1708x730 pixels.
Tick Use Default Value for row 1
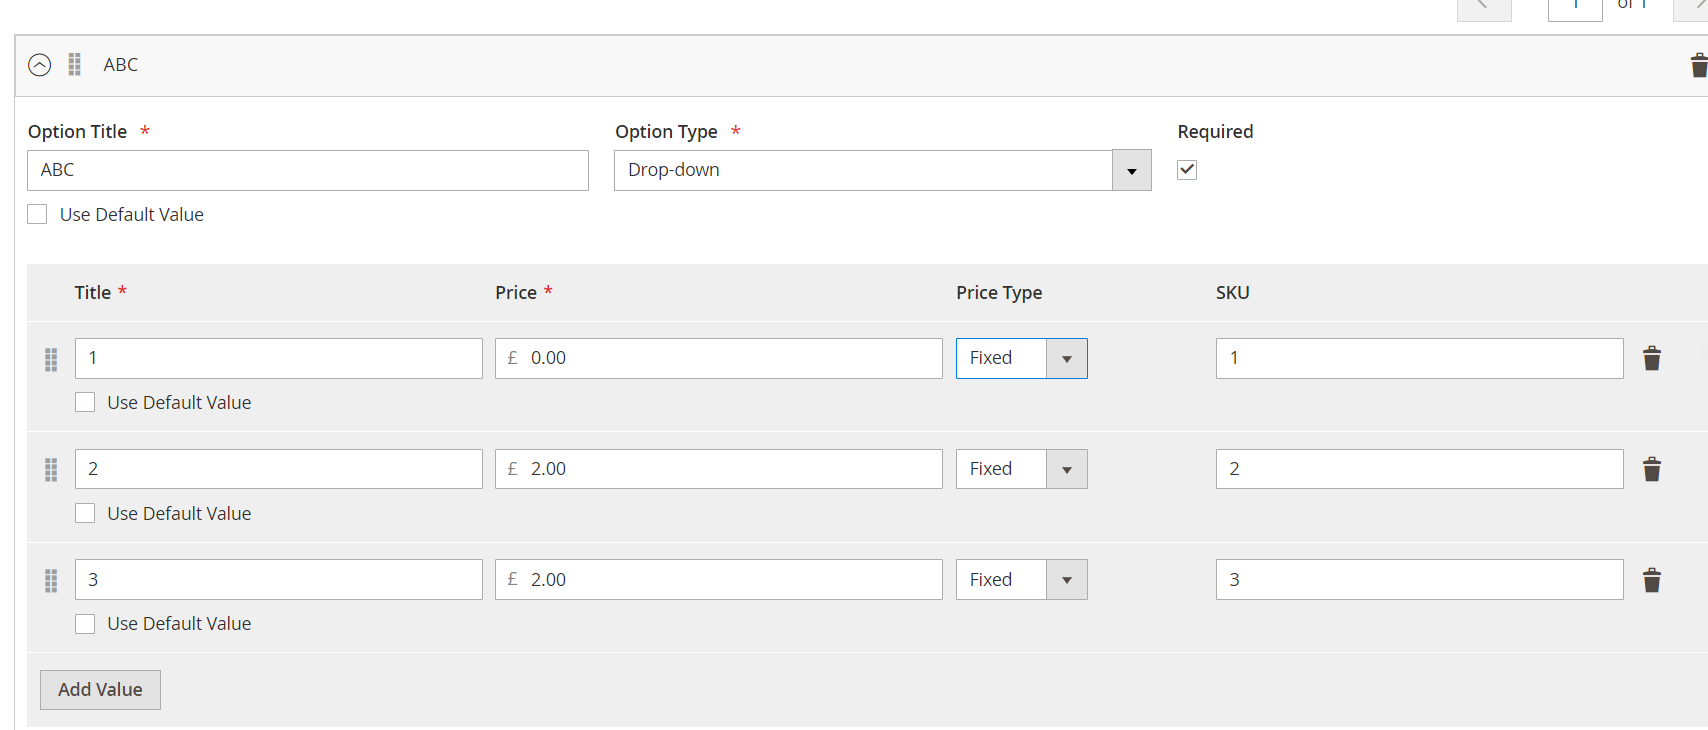85,402
